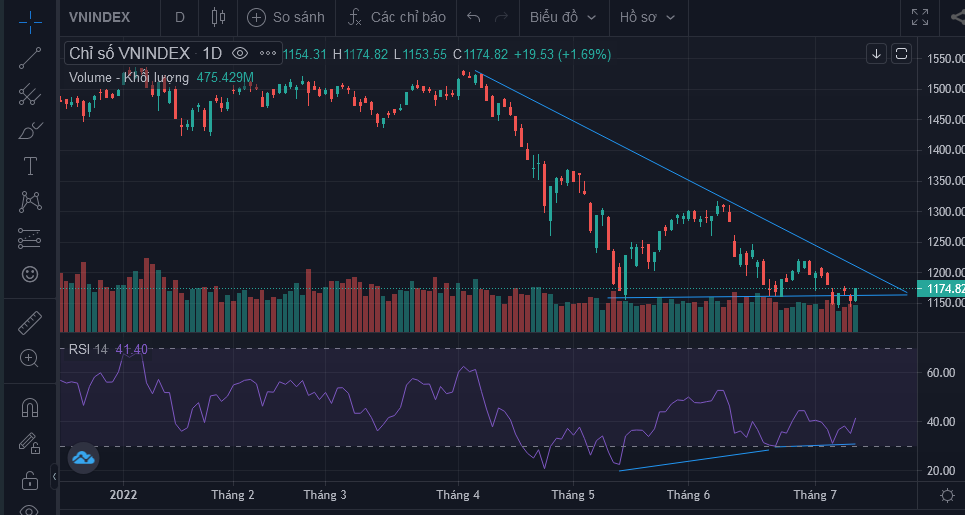Open the candlestick chart type selector
Image resolution: width=965 pixels, height=515 pixels.
click(x=219, y=17)
